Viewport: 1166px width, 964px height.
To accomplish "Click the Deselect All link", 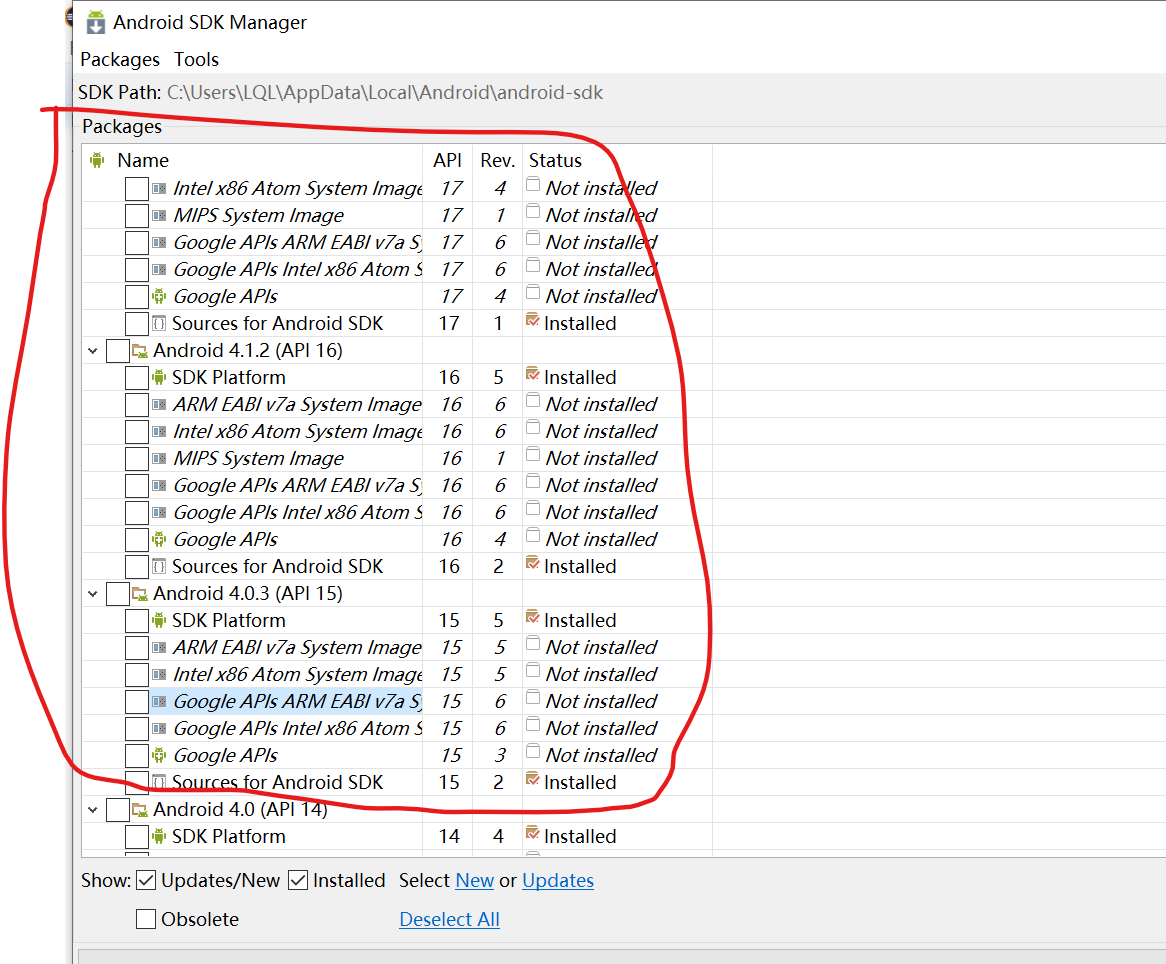I will 449,919.
